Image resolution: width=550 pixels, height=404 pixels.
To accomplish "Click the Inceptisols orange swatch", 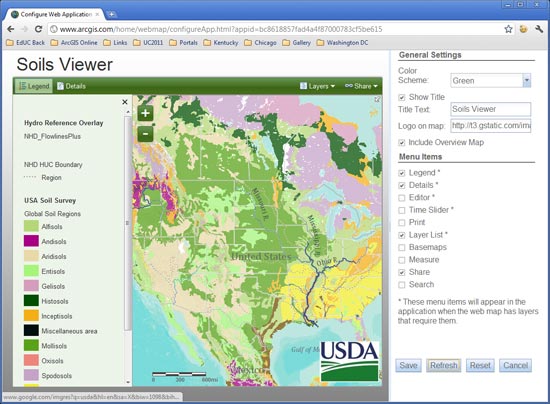I will click(31, 315).
